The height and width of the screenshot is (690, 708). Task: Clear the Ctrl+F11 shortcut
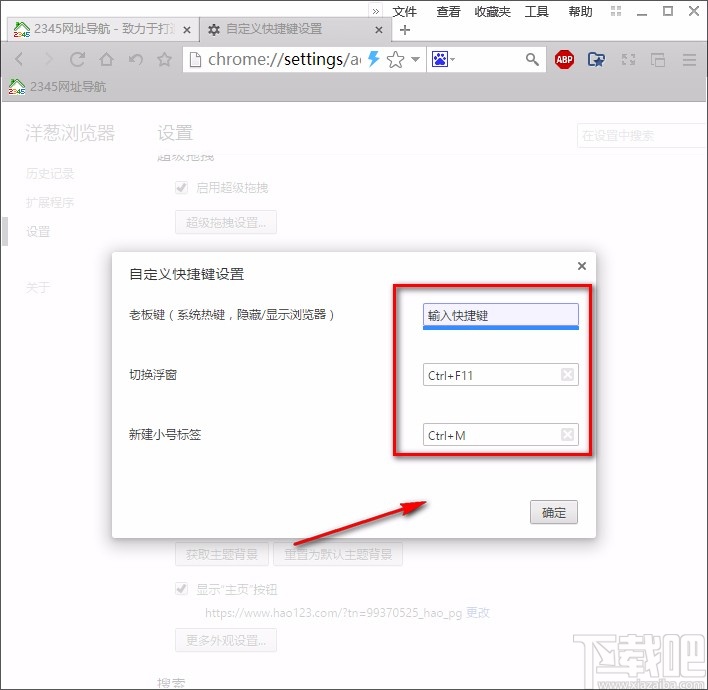(567, 374)
